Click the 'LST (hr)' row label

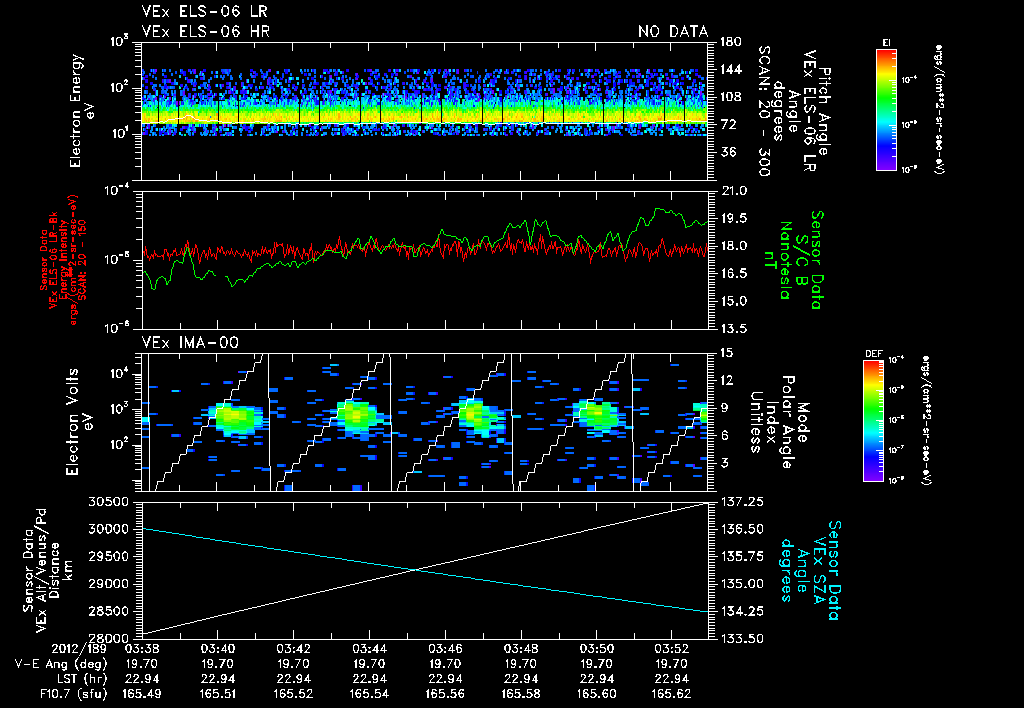pos(82,679)
